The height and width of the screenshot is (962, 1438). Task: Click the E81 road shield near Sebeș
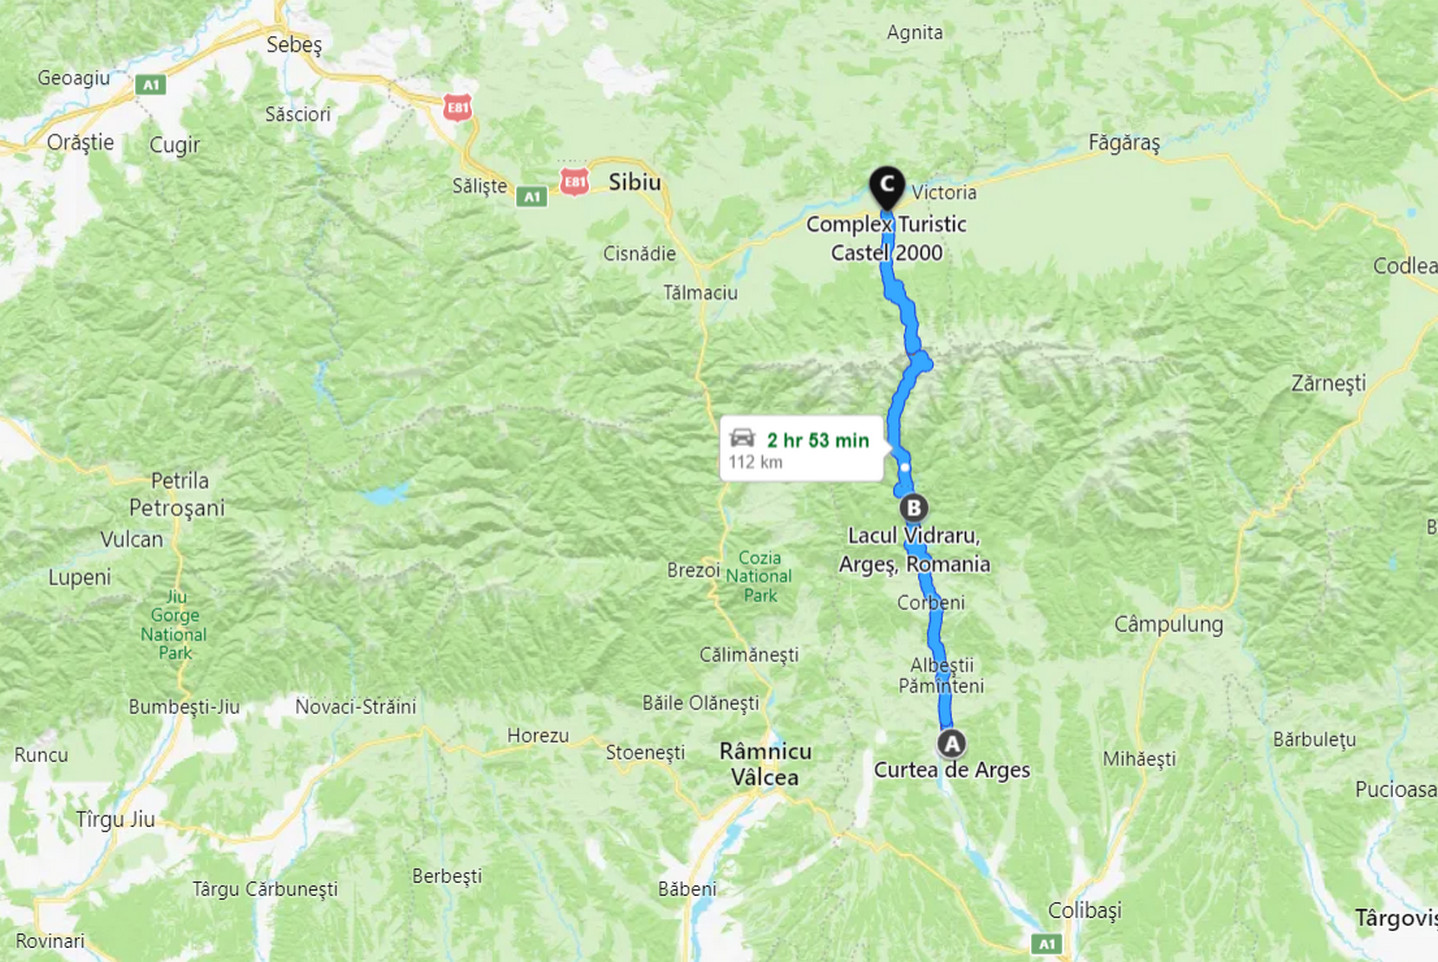click(458, 107)
